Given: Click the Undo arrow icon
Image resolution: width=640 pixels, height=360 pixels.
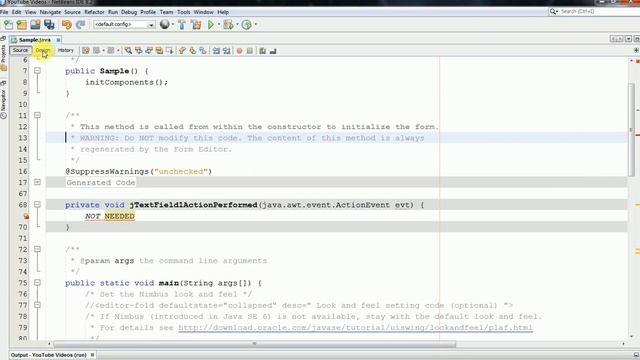Looking at the screenshot, I should pyautogui.click(x=67, y=25).
